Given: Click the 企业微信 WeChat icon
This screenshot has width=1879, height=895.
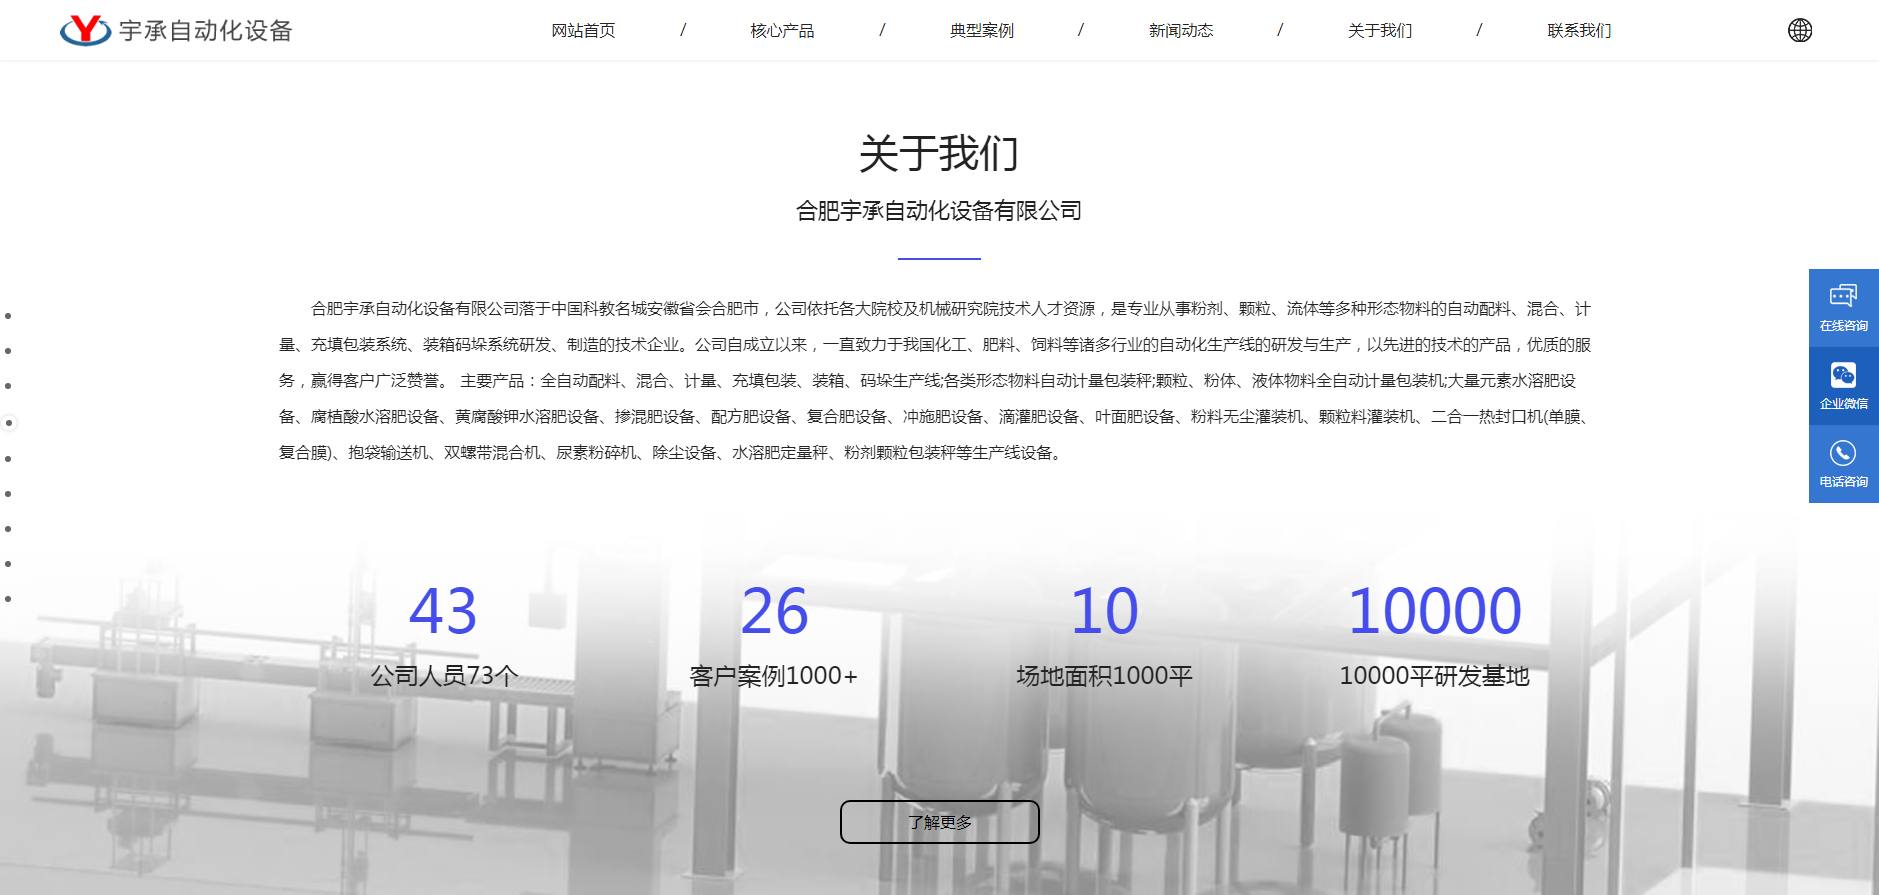Looking at the screenshot, I should [1843, 385].
